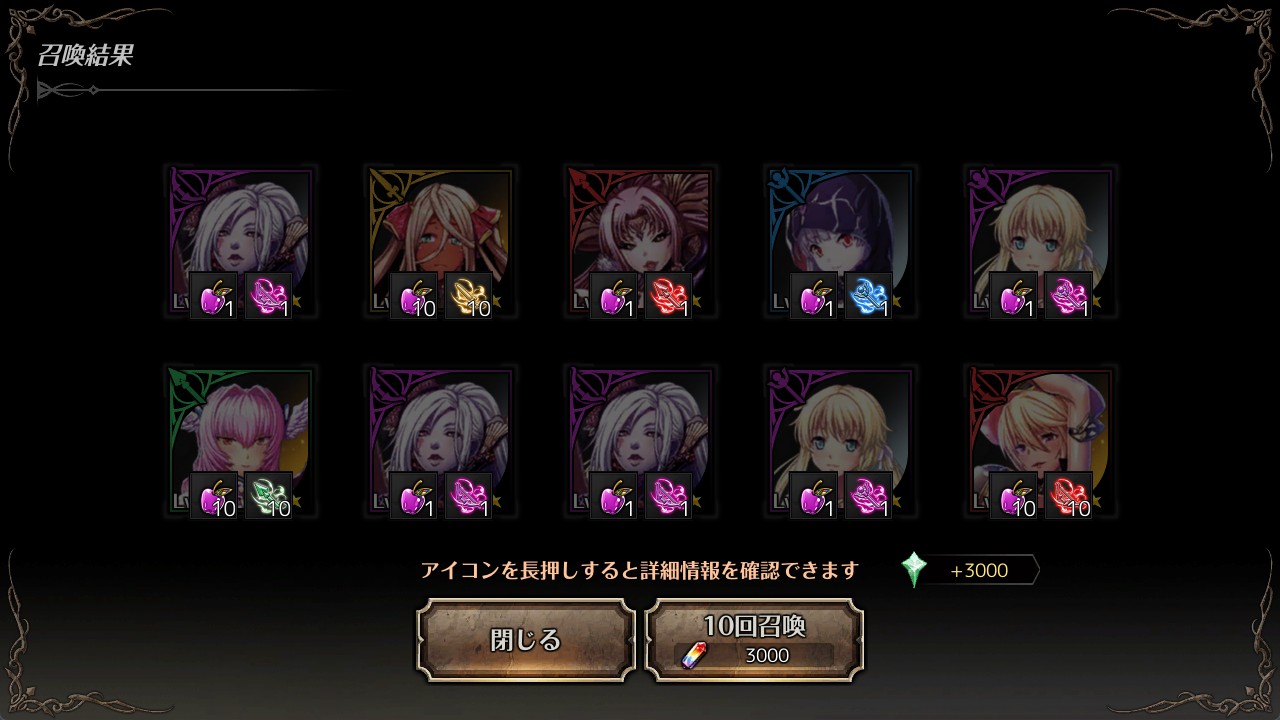Tap the purple apple icon on green-frame card
The width and height of the screenshot is (1280, 720).
[214, 496]
